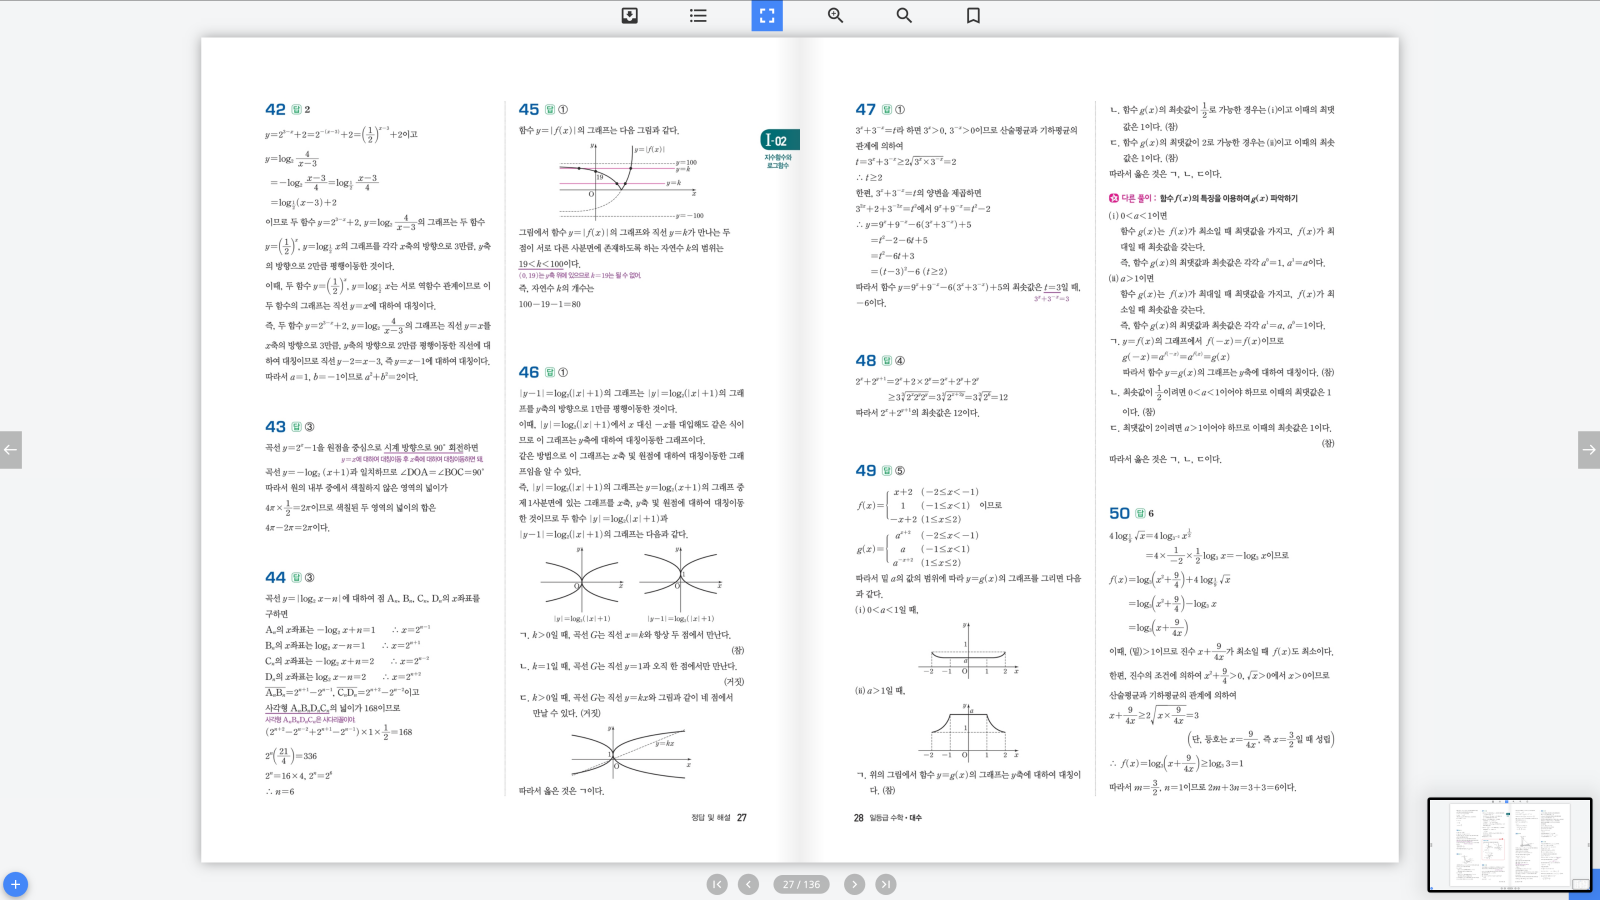The height and width of the screenshot is (900, 1600).
Task: Click the answer icon beside problem 50
Action: tap(1140, 514)
